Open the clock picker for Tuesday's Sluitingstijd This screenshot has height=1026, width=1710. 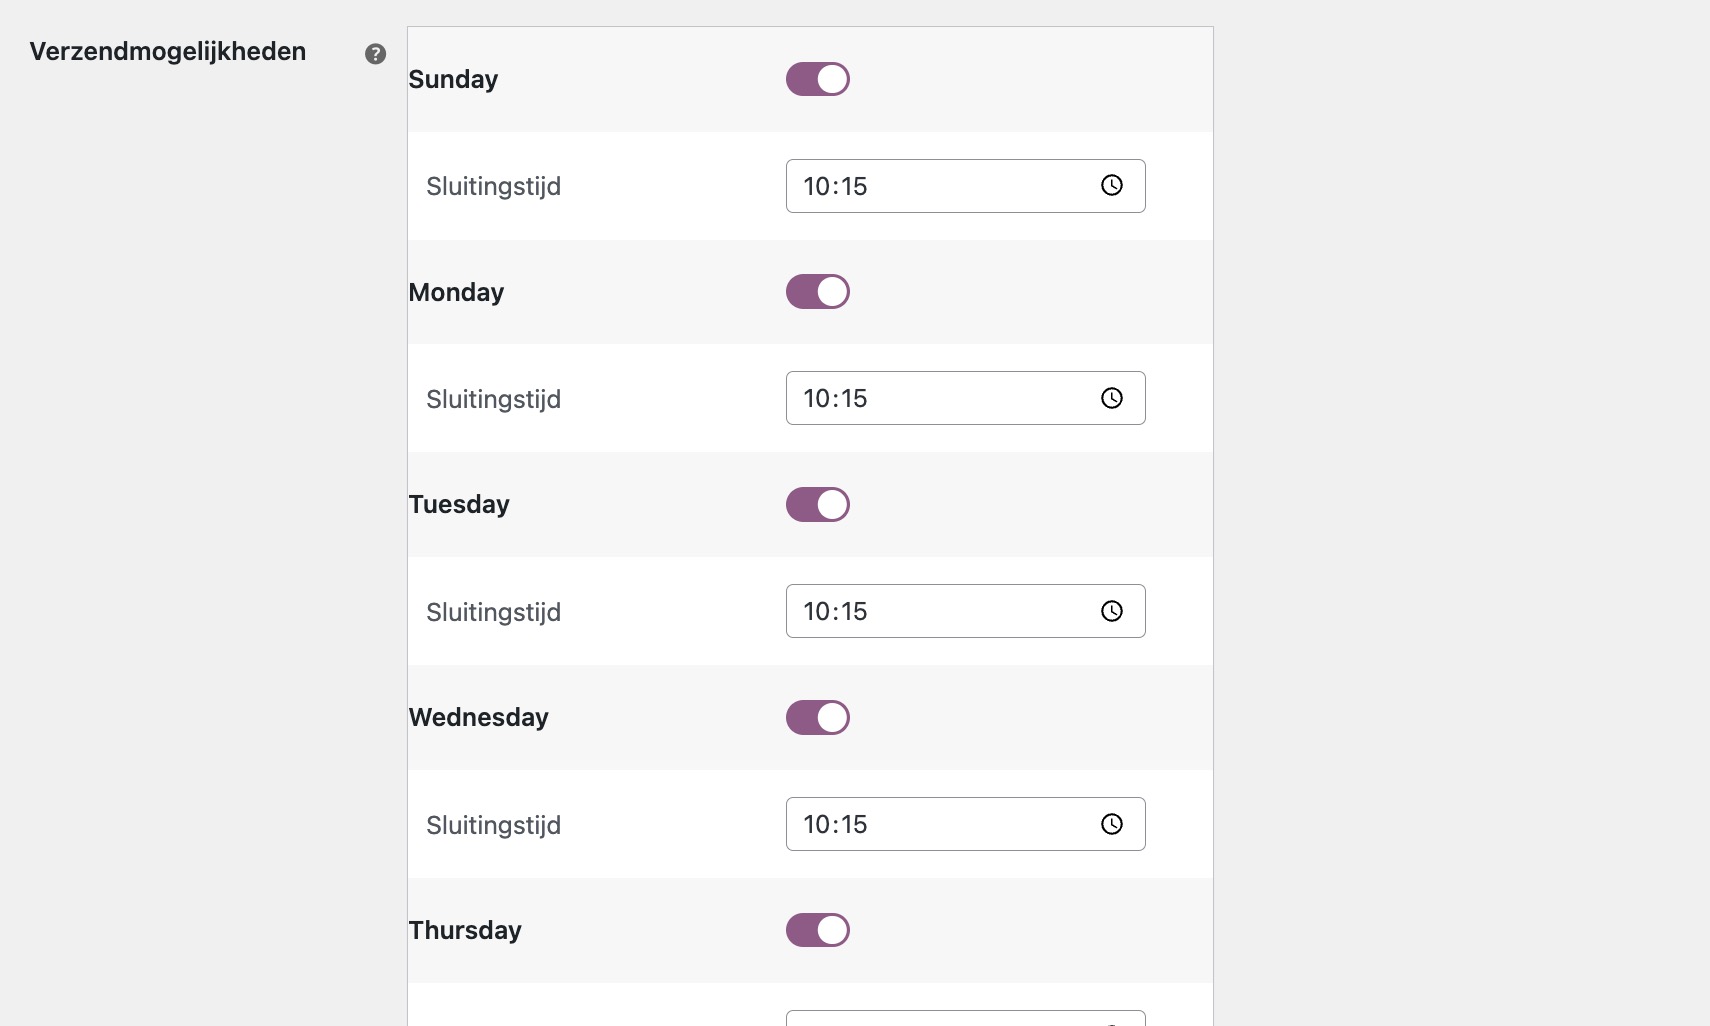[1112, 611]
